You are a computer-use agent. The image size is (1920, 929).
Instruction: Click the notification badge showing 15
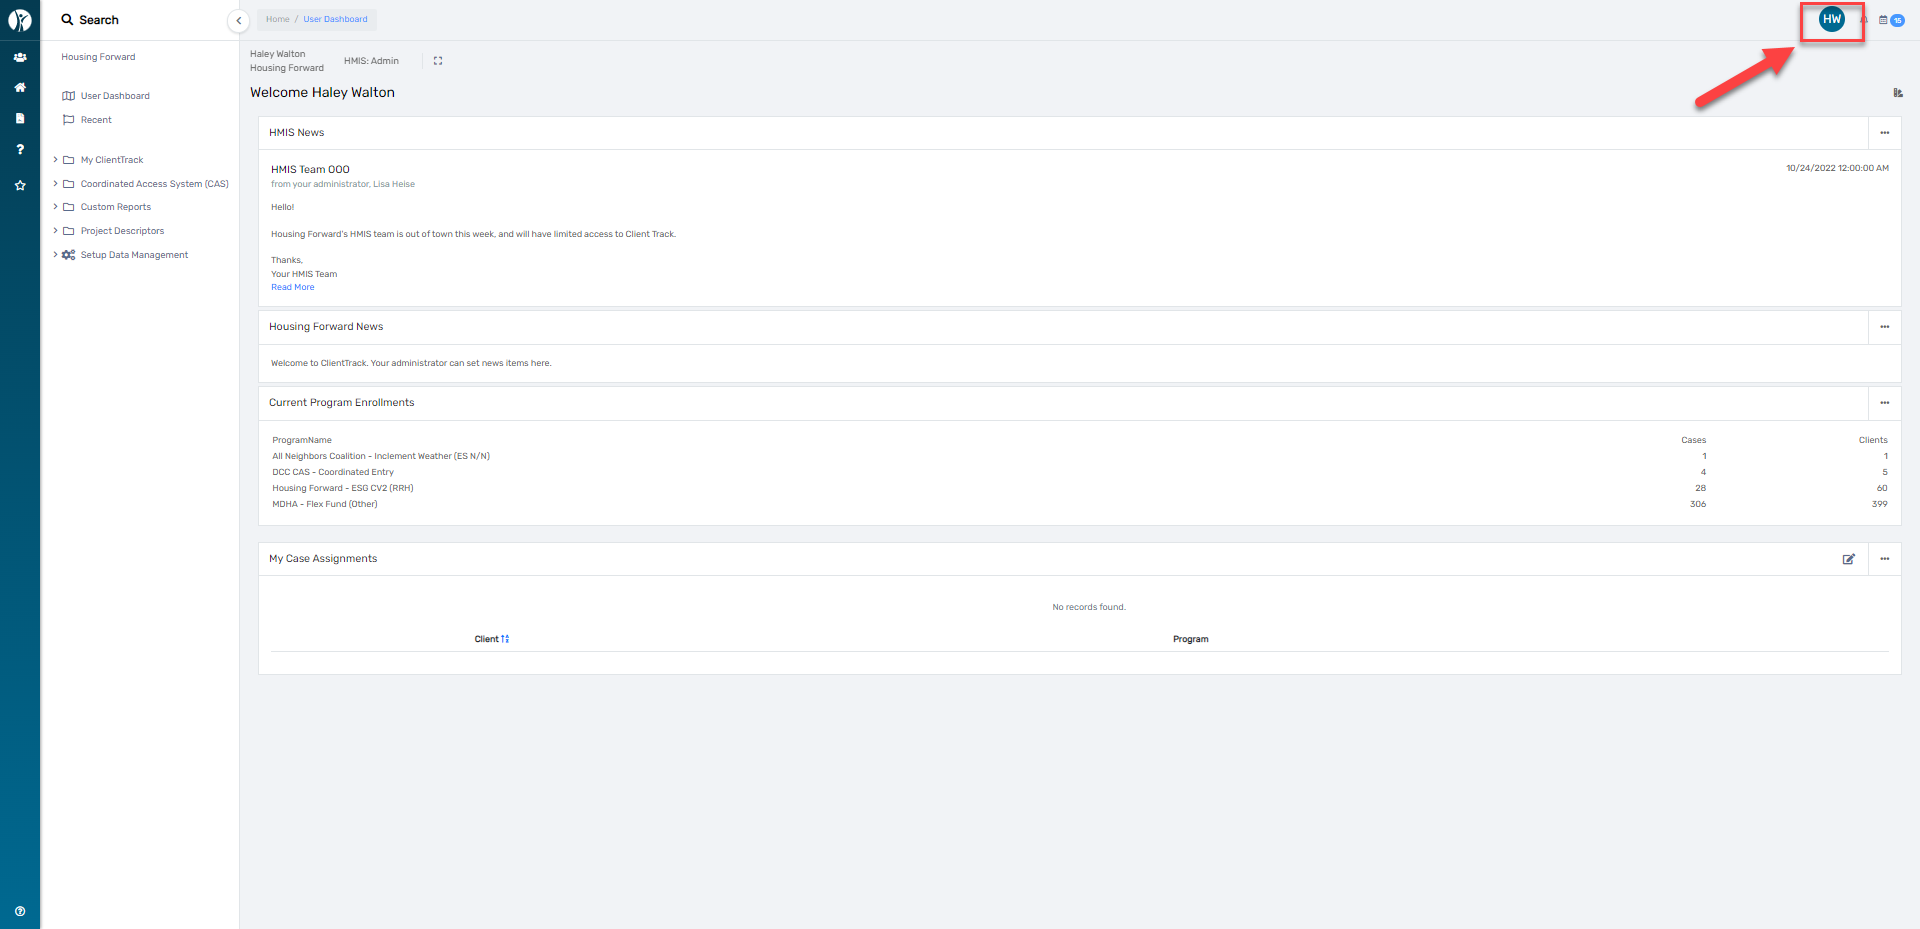pyautogui.click(x=1899, y=20)
